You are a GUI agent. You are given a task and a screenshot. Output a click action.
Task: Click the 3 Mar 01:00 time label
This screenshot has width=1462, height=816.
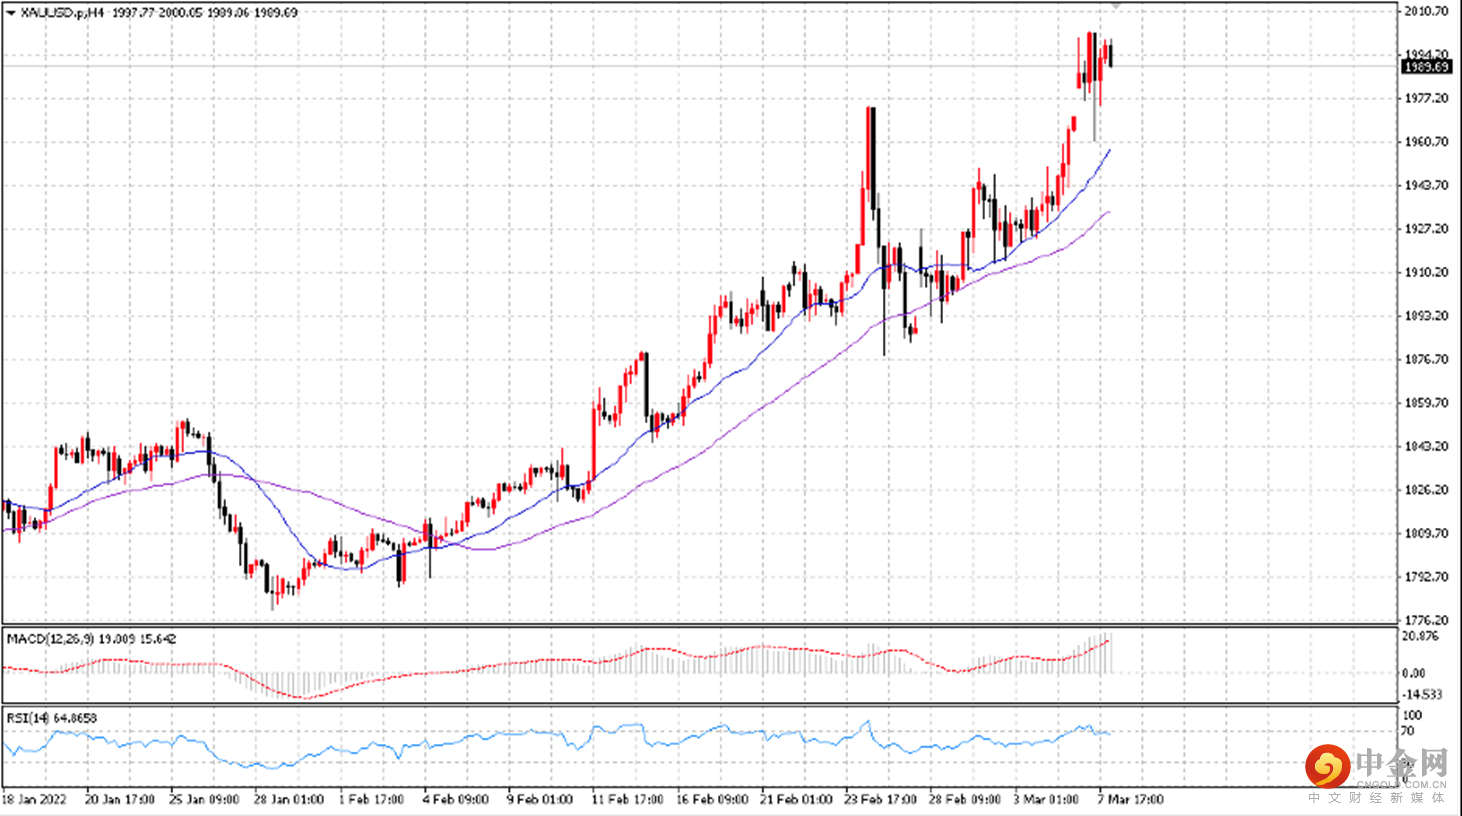tap(1047, 800)
